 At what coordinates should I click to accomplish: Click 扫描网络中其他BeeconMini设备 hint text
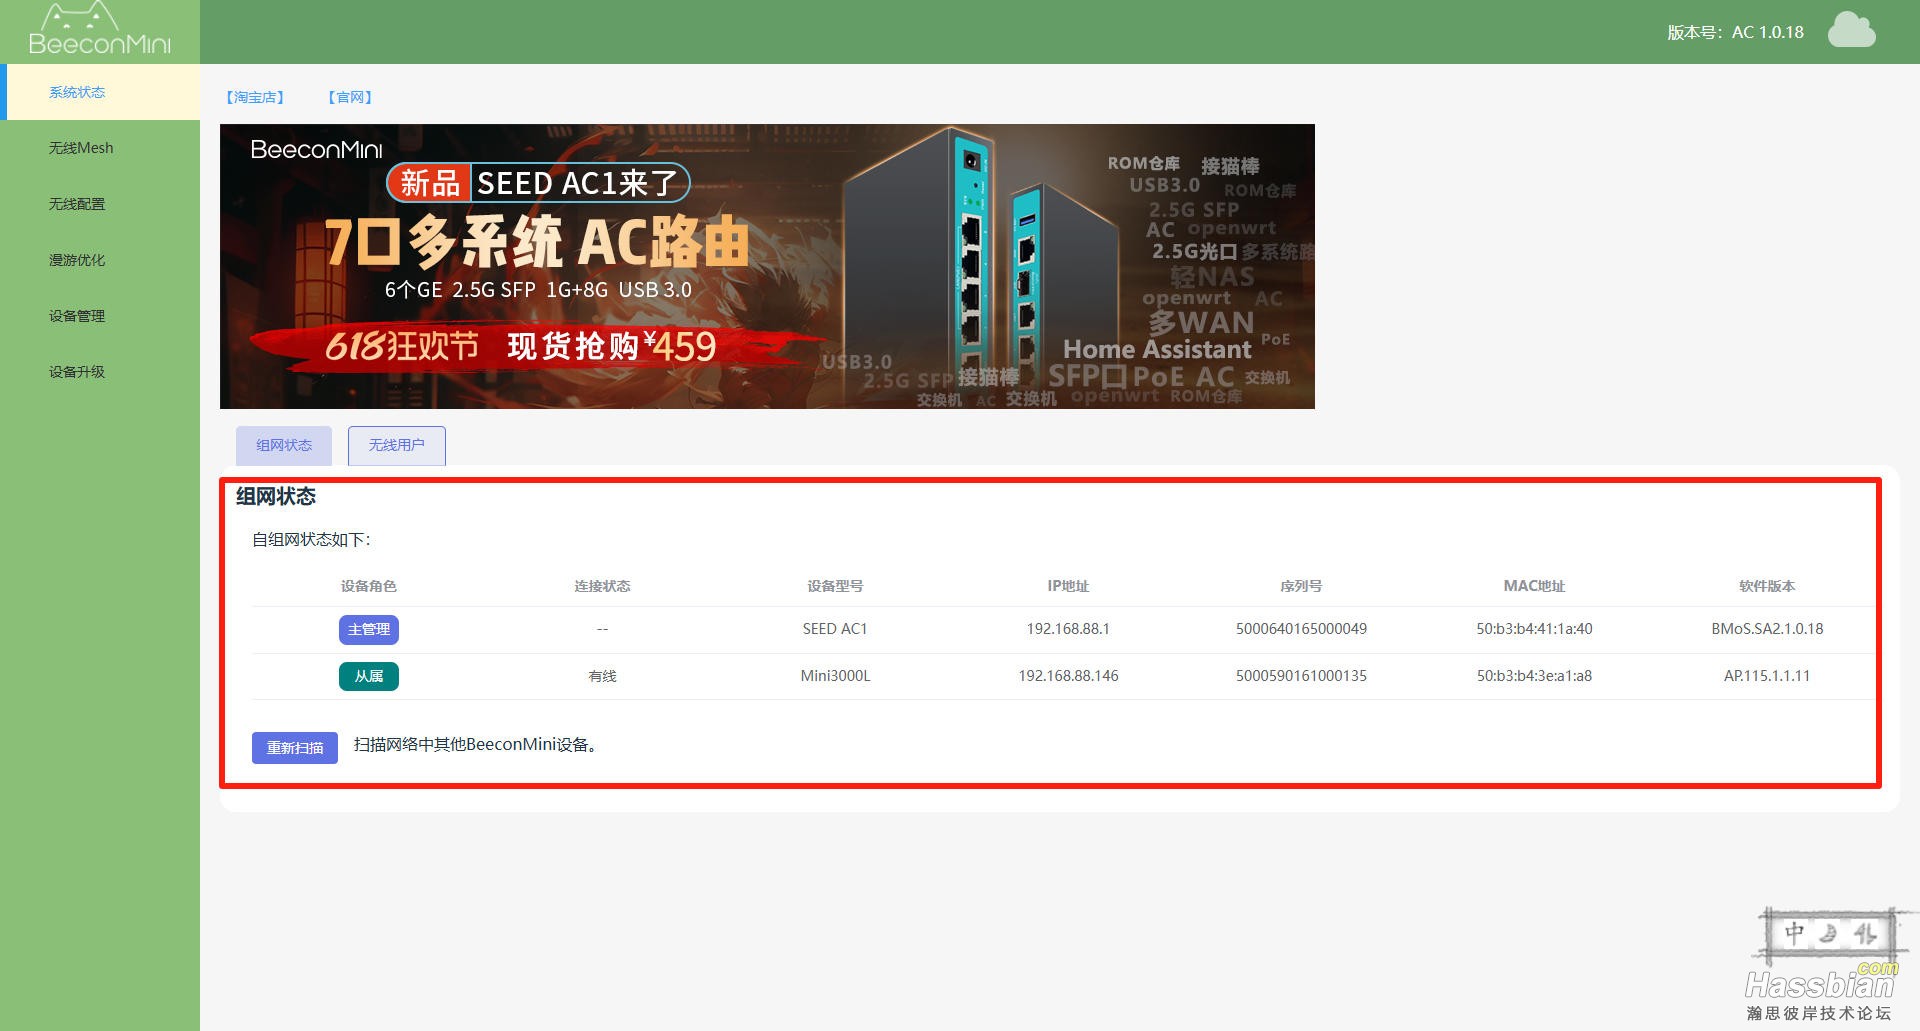point(478,745)
